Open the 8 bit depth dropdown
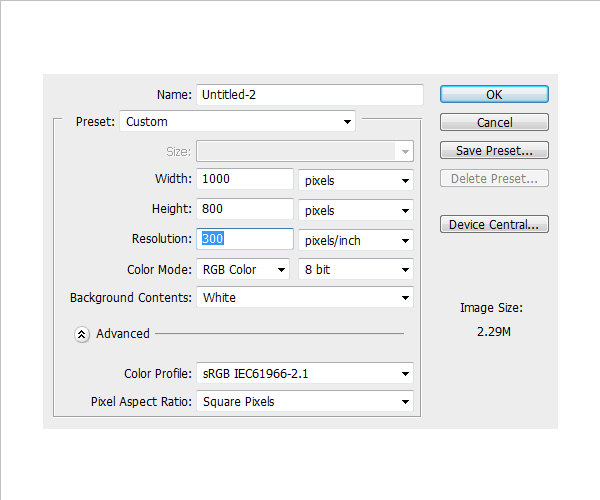The image size is (600, 500). click(x=356, y=270)
